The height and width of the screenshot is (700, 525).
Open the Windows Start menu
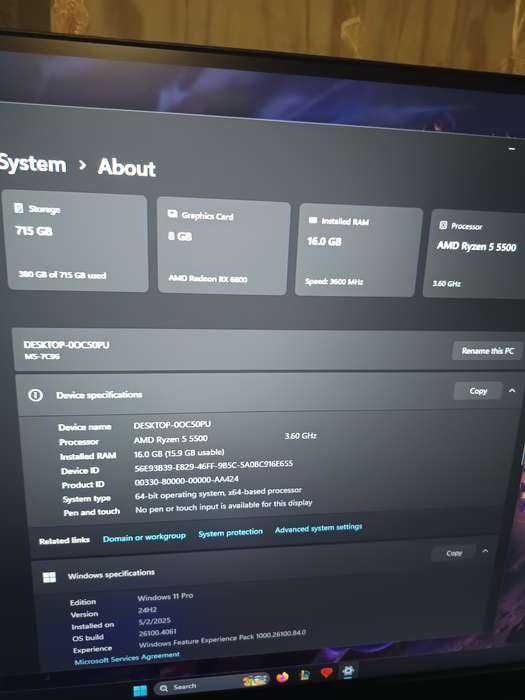click(140, 691)
